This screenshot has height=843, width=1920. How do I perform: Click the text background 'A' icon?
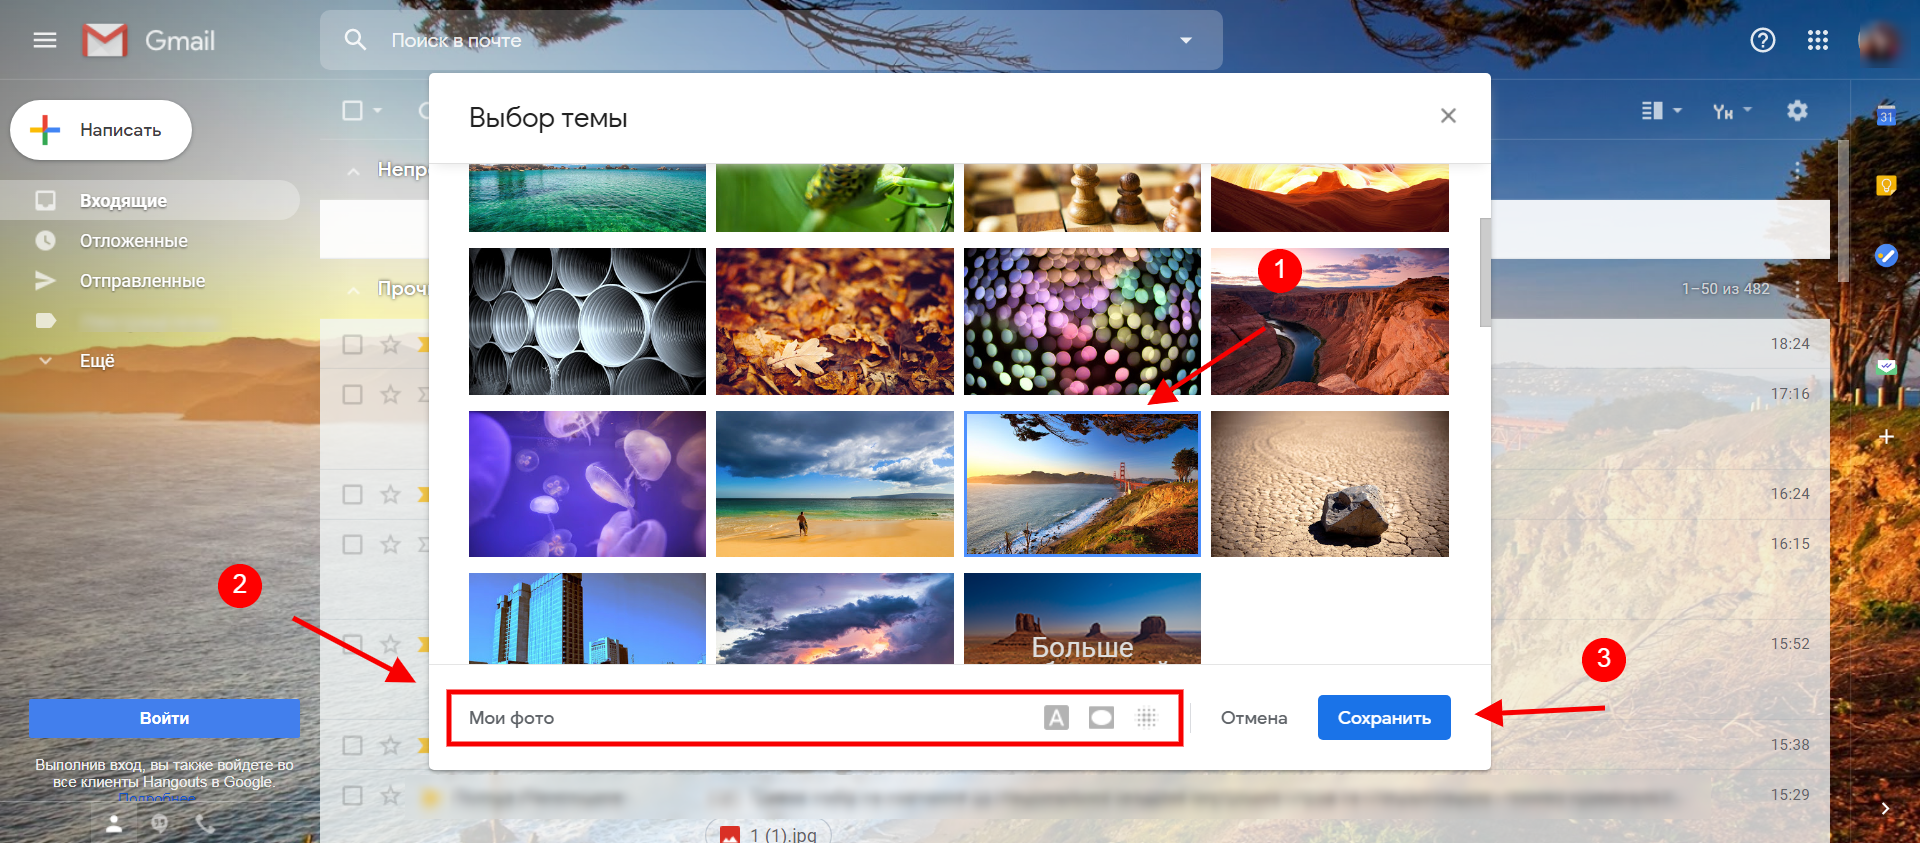[1056, 717]
